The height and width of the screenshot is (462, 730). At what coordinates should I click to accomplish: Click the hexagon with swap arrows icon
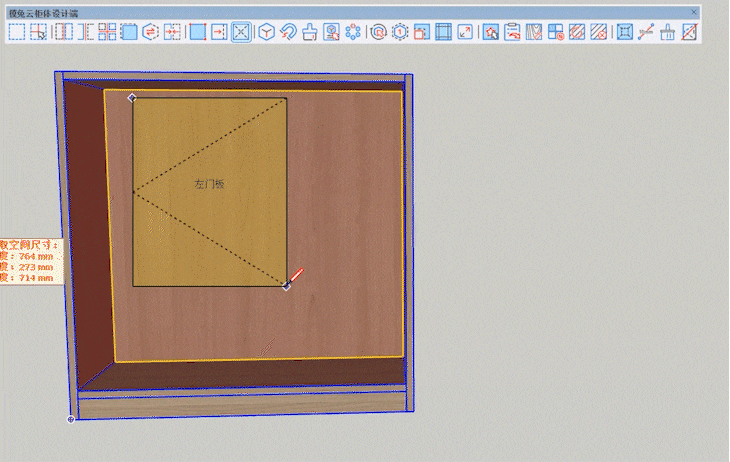pyautogui.click(x=150, y=32)
